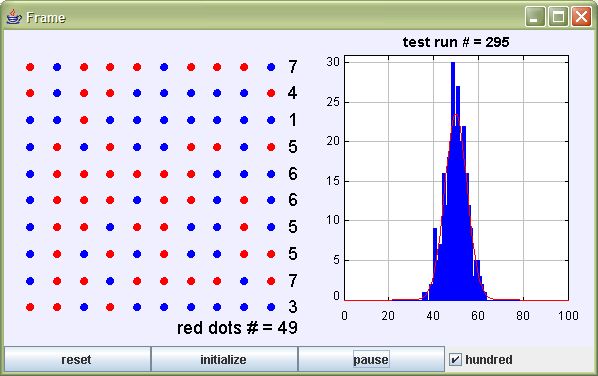
Task: Click the lone red dot in third row
Action: coord(84,120)
